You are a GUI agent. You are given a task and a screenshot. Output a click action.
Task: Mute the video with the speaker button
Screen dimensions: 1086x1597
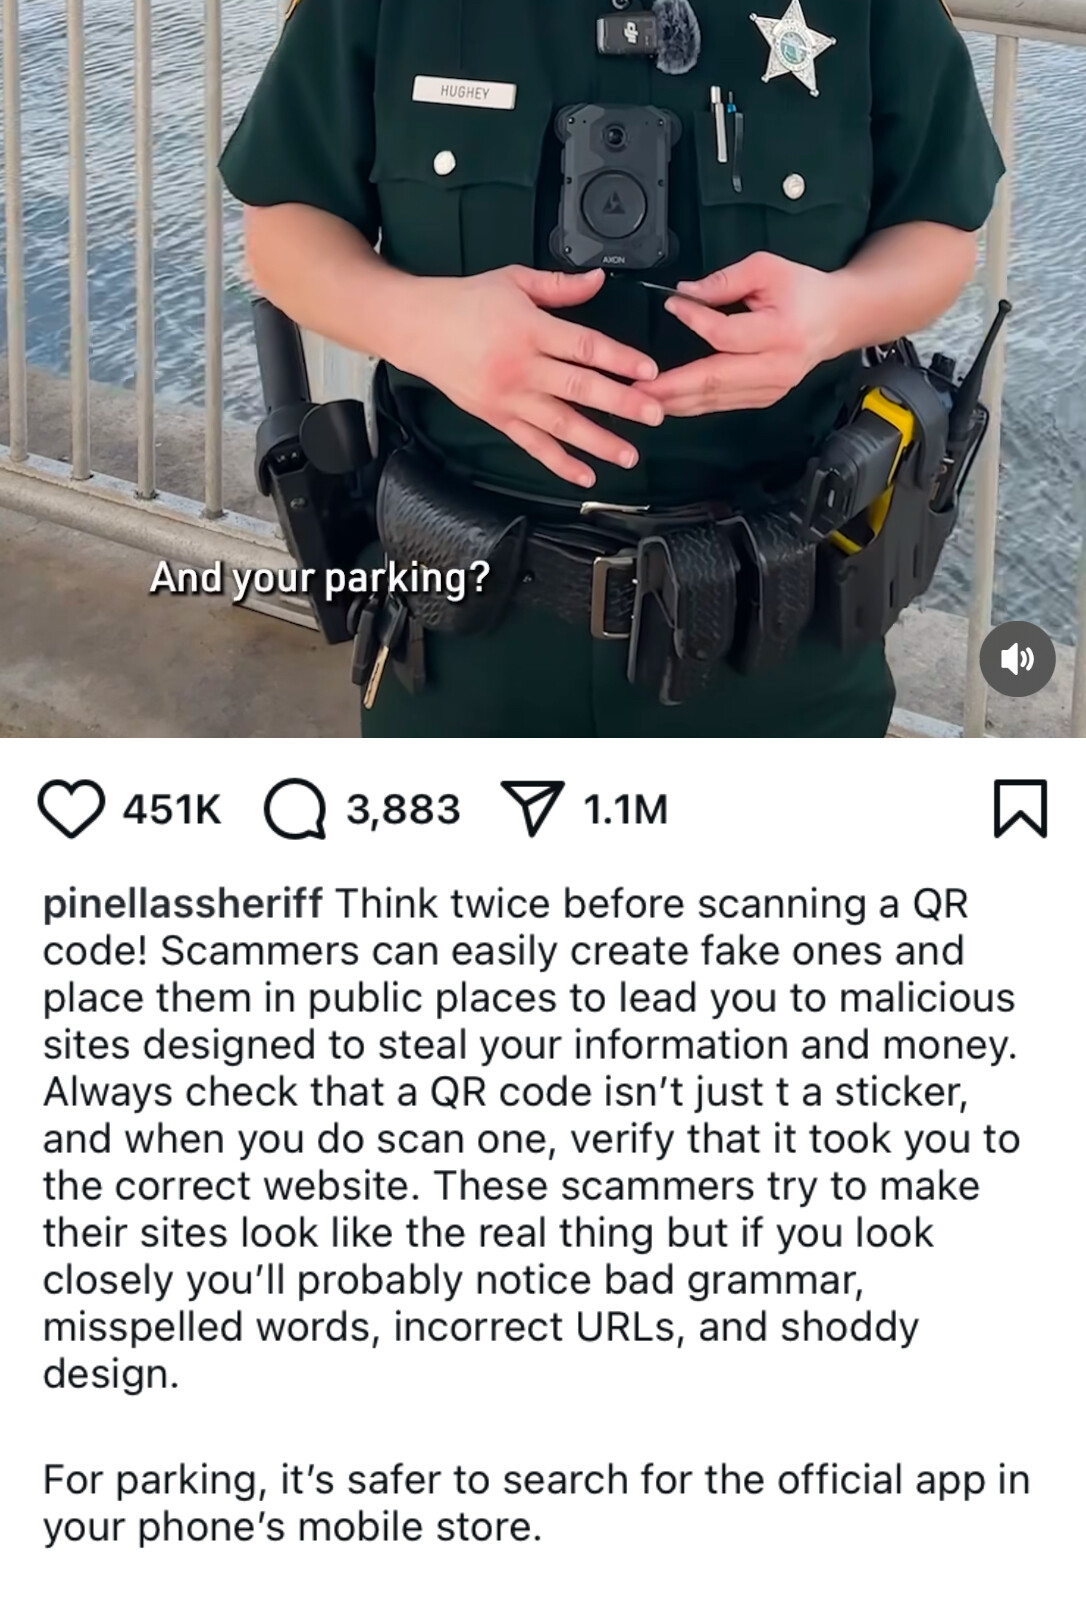pyautogui.click(x=1018, y=658)
